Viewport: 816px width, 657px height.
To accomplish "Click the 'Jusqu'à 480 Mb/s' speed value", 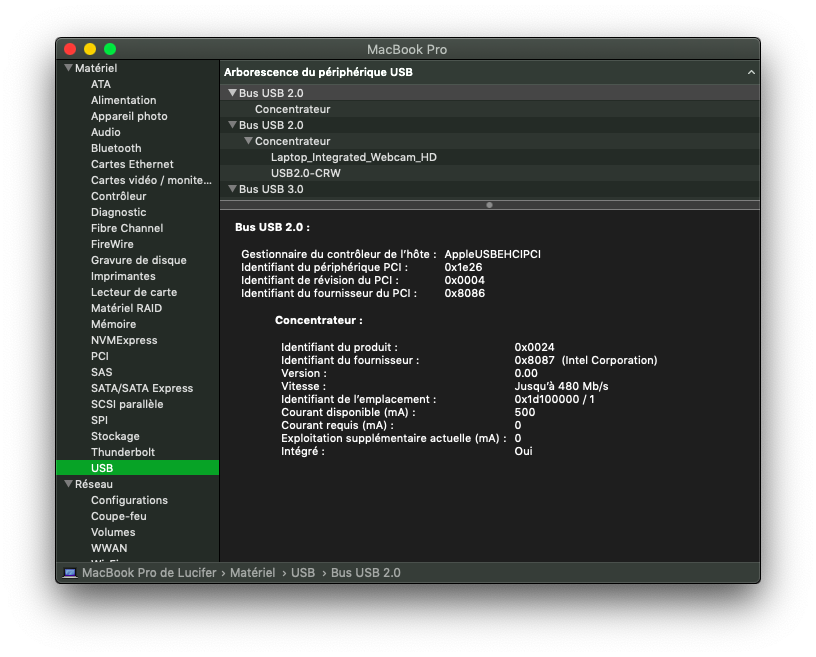I will pyautogui.click(x=561, y=386).
